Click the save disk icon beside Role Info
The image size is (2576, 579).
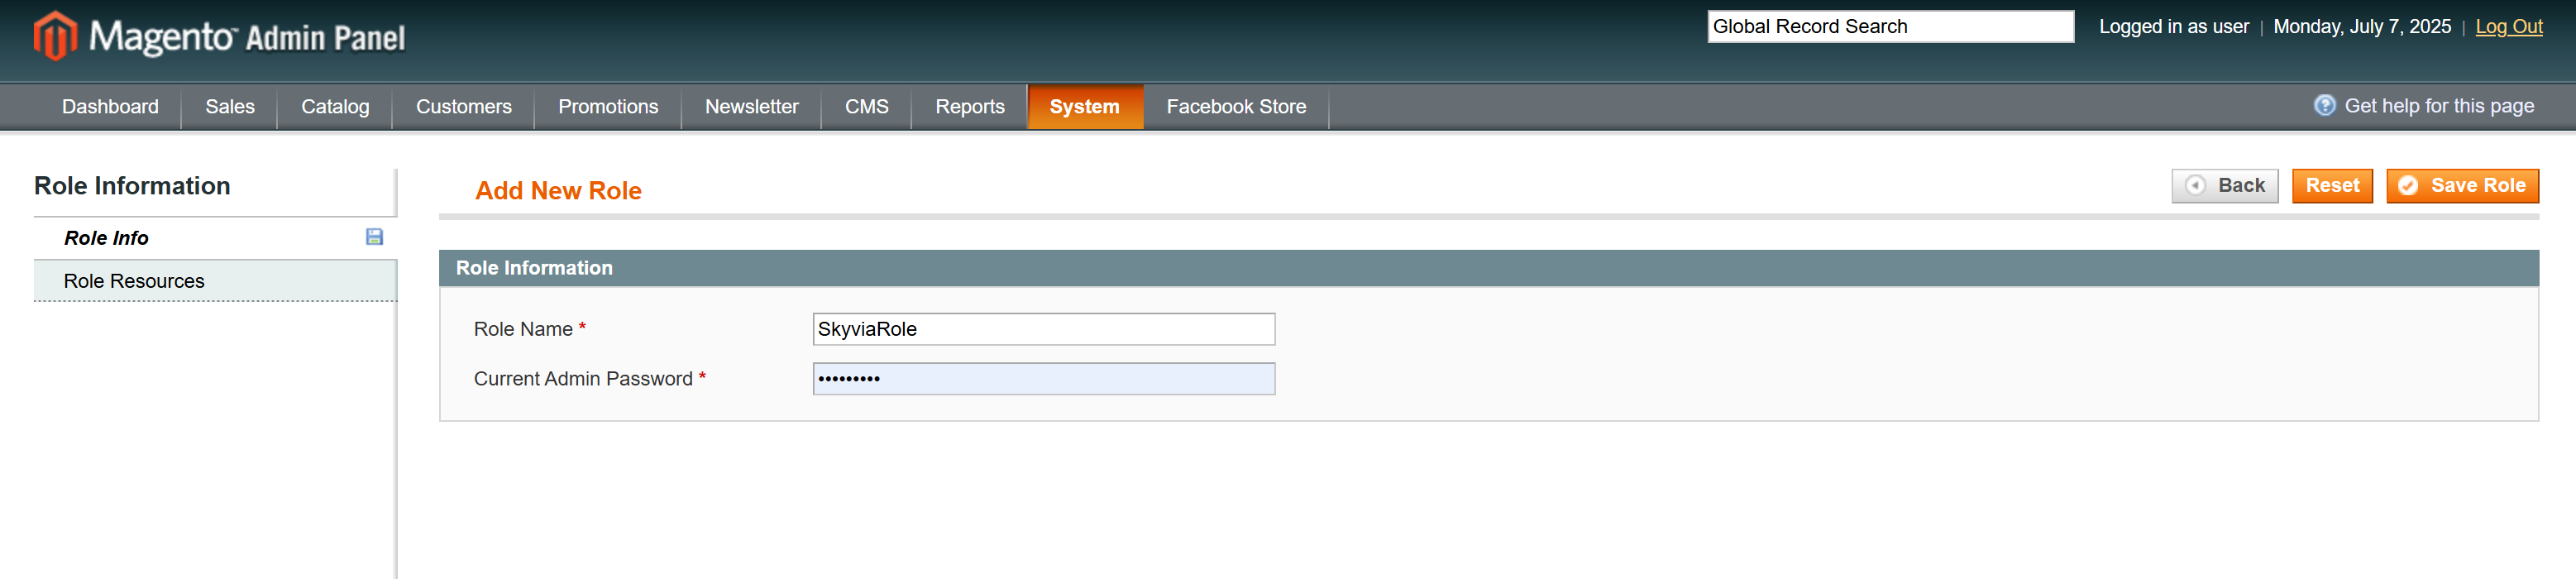pos(374,237)
